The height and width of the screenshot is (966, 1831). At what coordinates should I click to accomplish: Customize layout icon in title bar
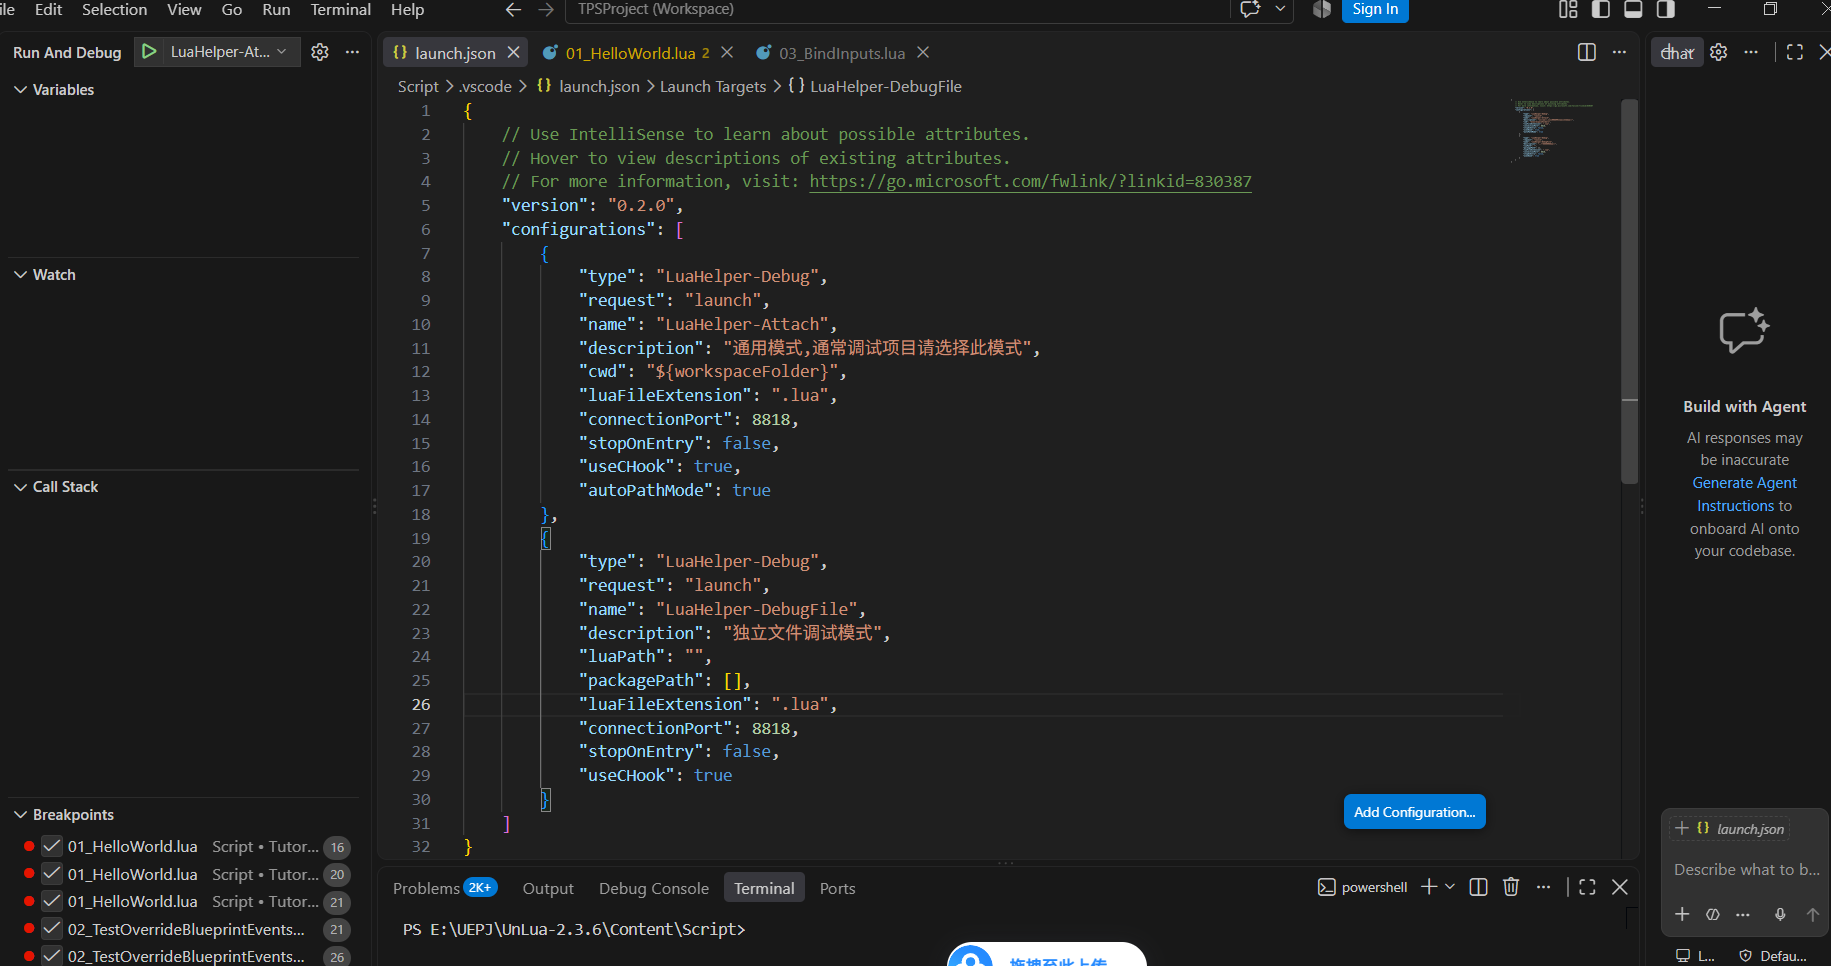(x=1568, y=10)
